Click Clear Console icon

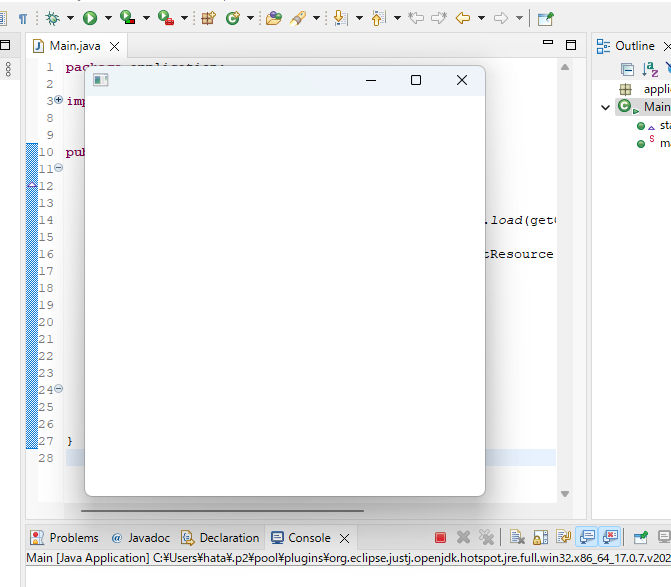click(x=517, y=537)
